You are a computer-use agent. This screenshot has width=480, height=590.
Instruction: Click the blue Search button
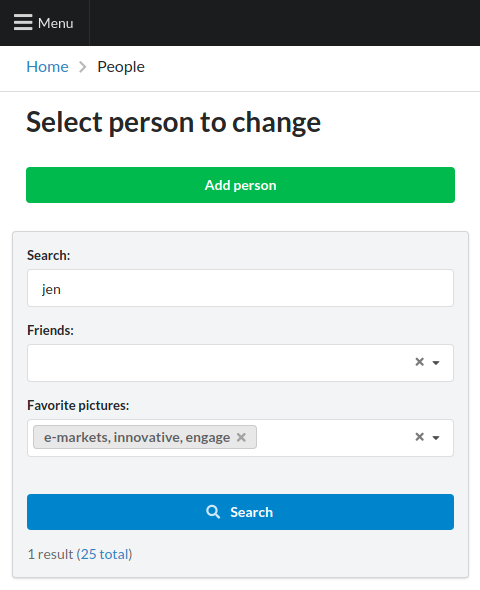tap(240, 512)
